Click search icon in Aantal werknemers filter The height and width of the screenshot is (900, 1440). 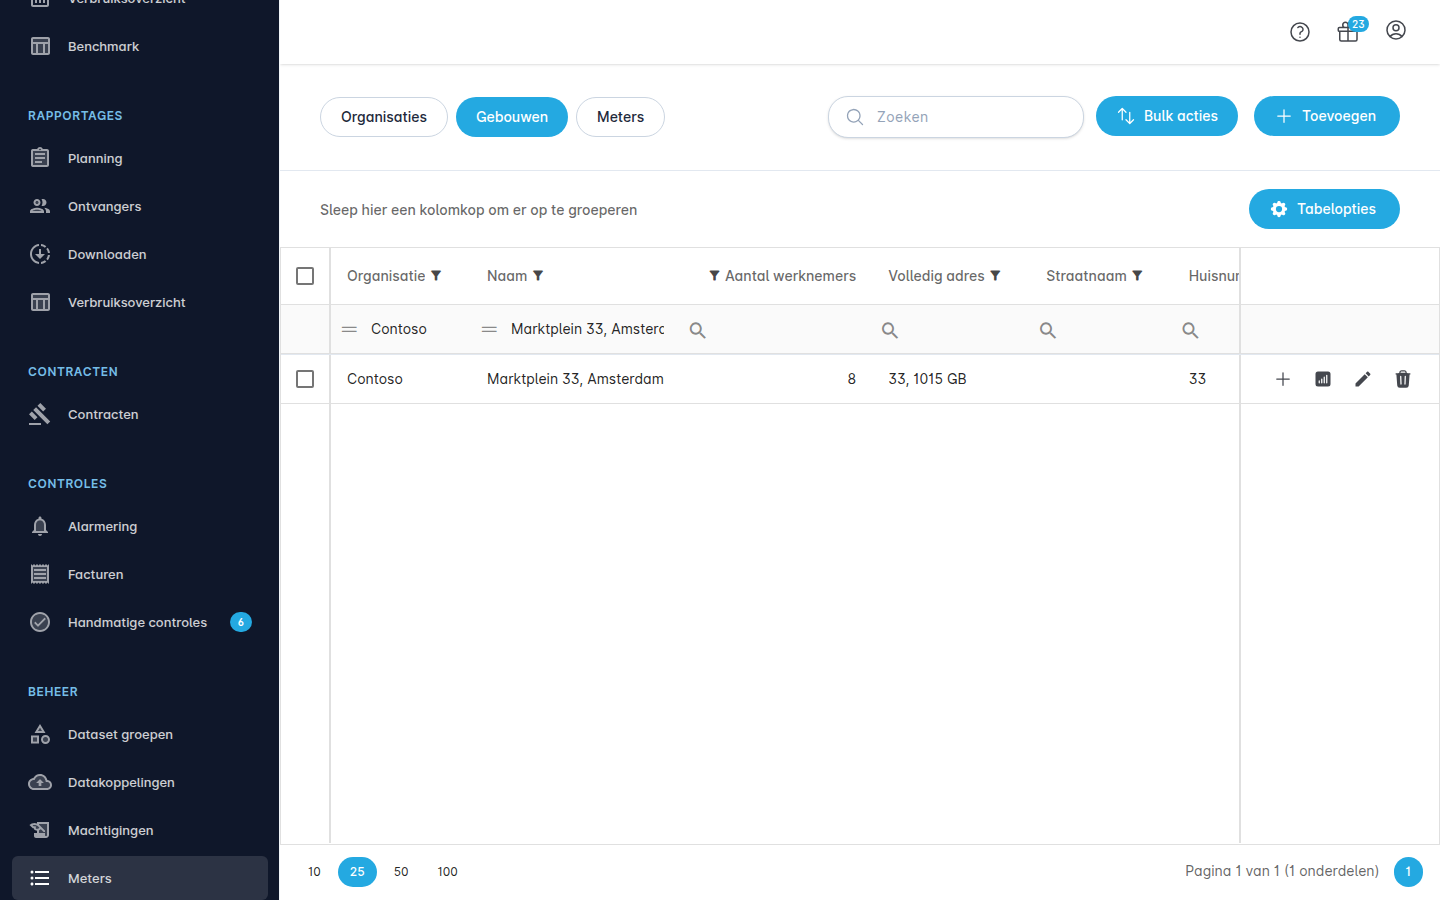(x=698, y=330)
